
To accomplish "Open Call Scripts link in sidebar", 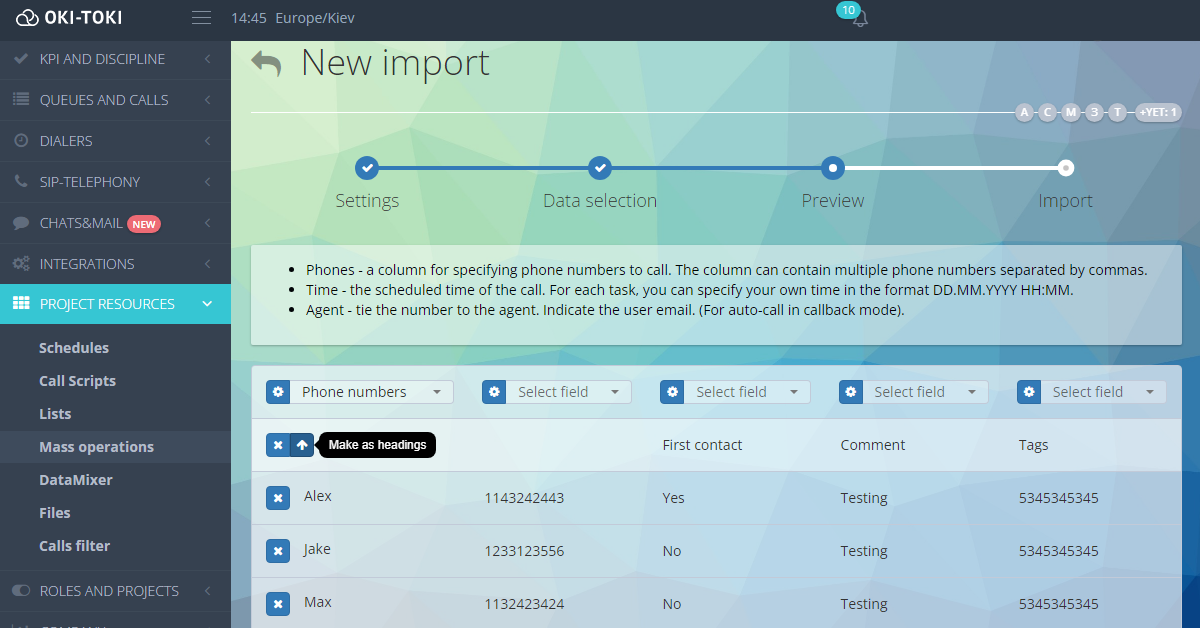I will [x=77, y=381].
